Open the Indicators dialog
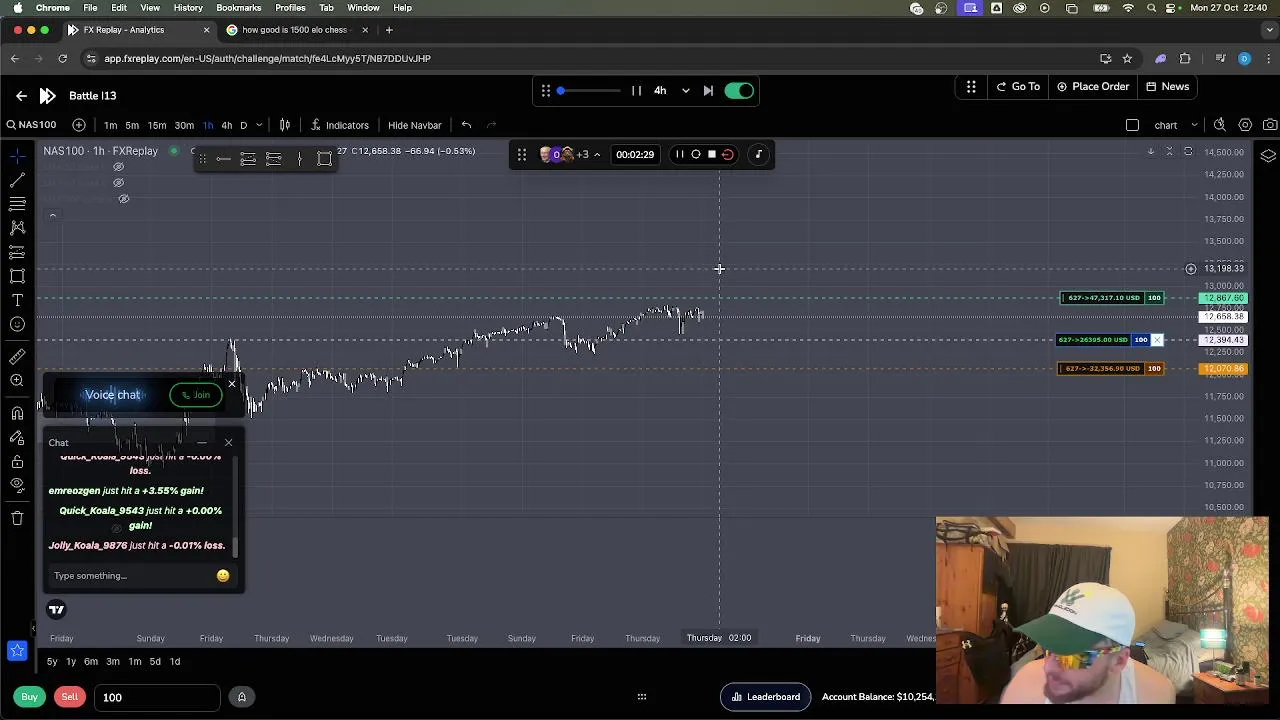 (339, 125)
